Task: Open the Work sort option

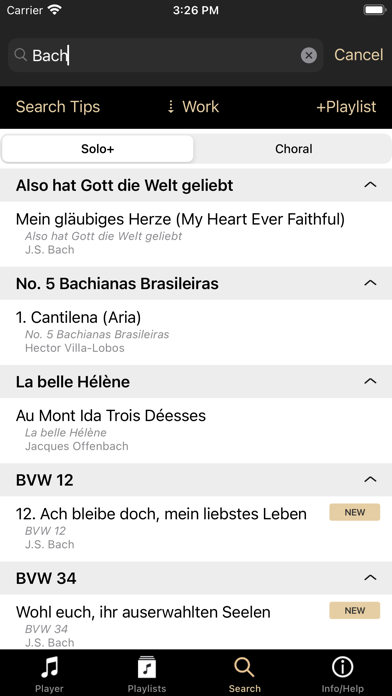Action: [x=193, y=107]
